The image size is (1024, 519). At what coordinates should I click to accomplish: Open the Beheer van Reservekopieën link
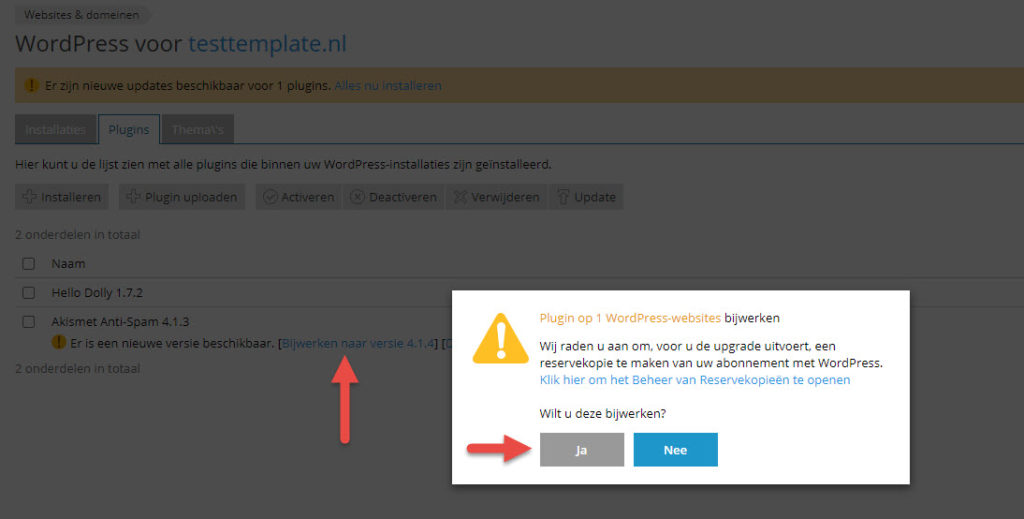(x=695, y=379)
